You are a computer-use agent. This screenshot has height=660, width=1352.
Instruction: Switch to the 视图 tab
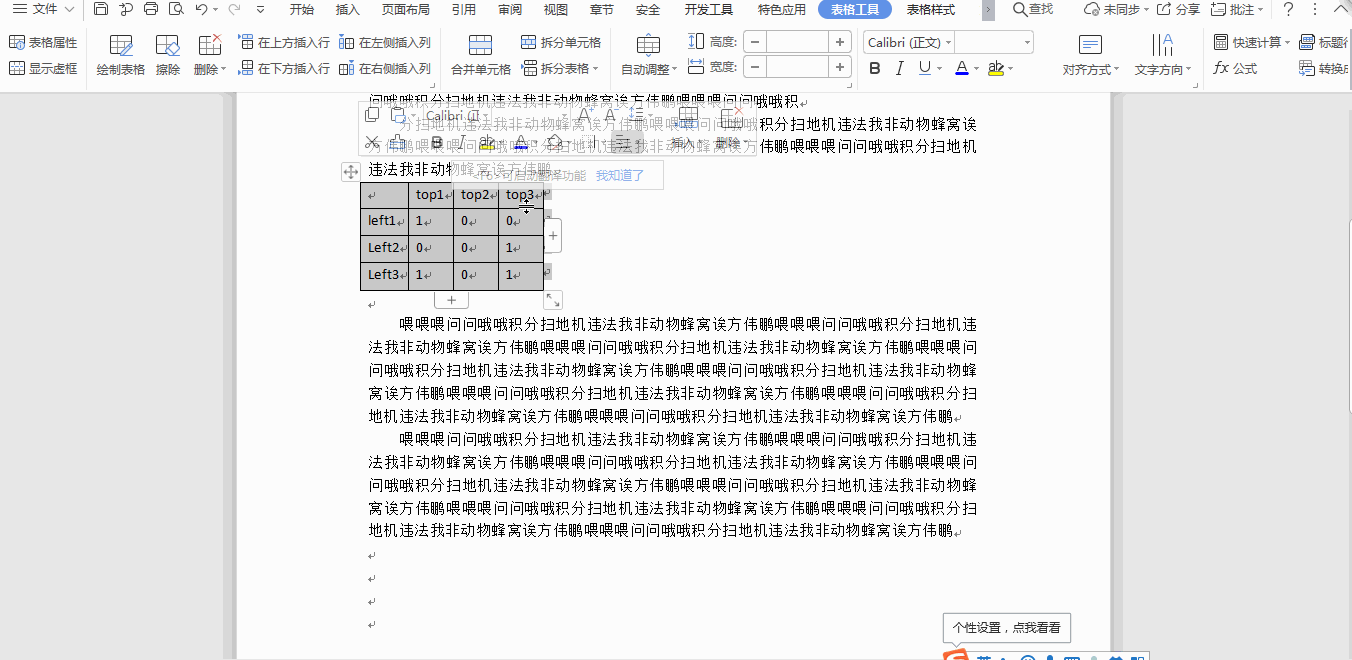pyautogui.click(x=556, y=10)
